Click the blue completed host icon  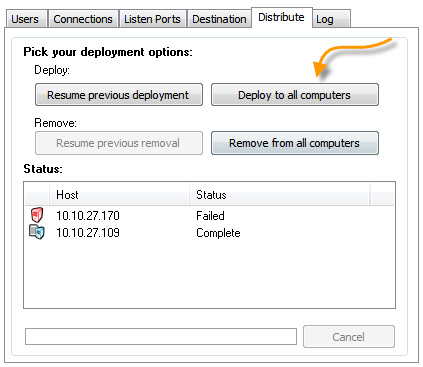point(37,232)
